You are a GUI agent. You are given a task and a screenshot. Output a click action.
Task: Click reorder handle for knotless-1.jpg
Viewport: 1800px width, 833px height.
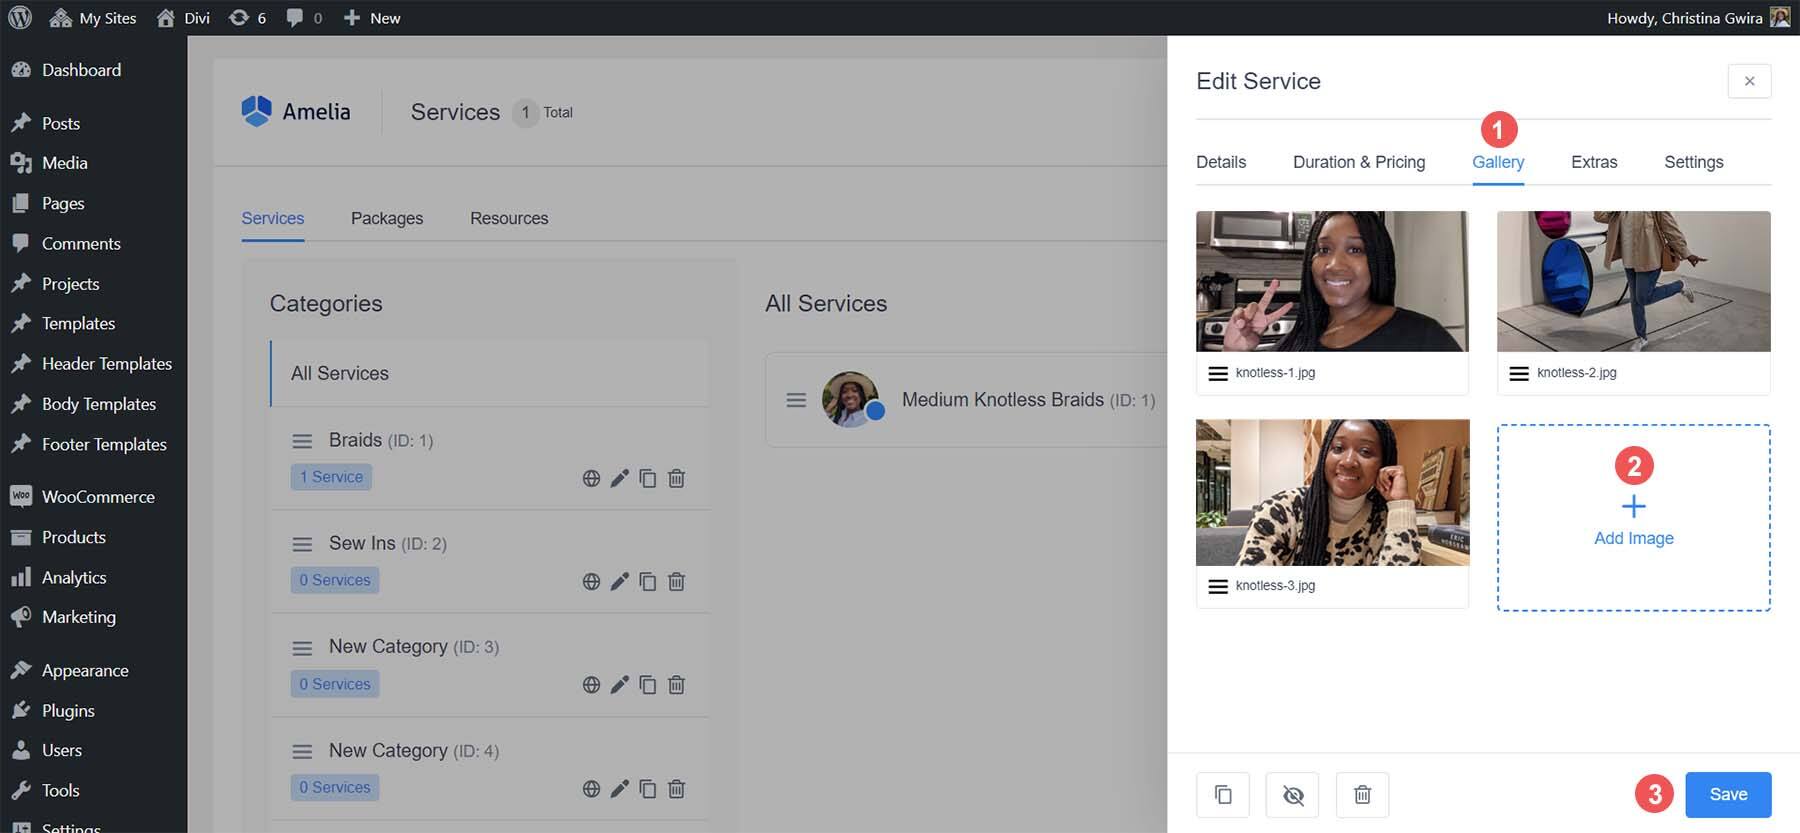[1218, 373]
